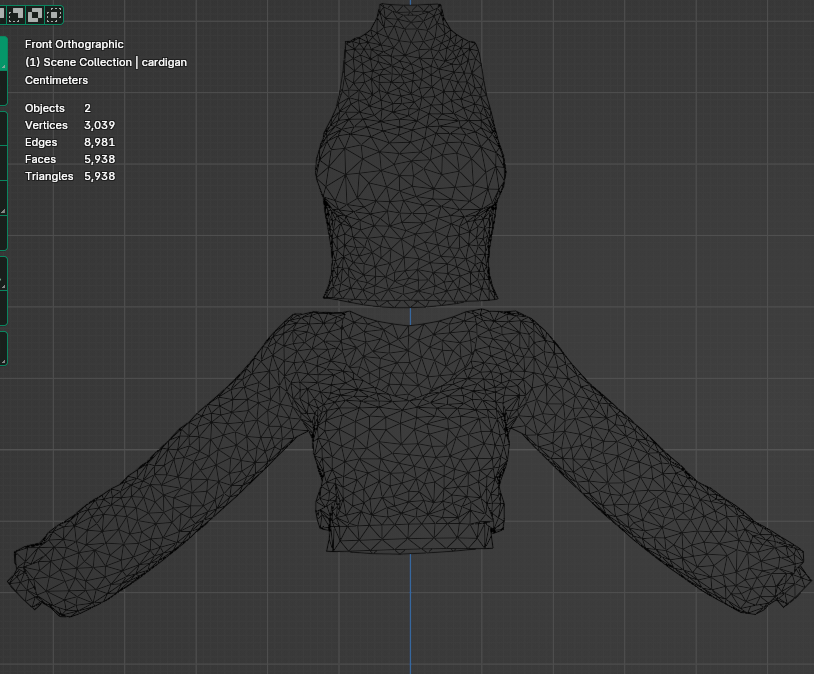The width and height of the screenshot is (814, 674).
Task: Click the Vertices count '3,039'
Action: click(x=99, y=125)
